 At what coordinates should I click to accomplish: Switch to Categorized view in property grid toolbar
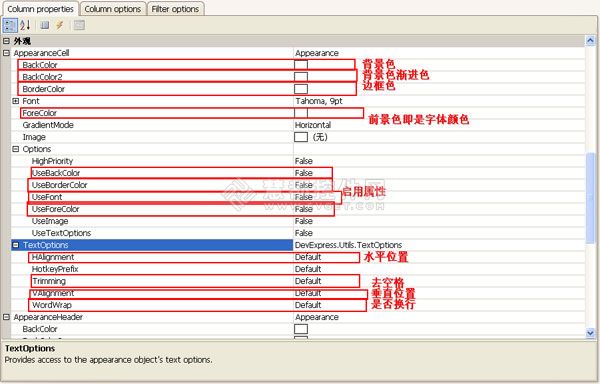pyautogui.click(x=10, y=25)
